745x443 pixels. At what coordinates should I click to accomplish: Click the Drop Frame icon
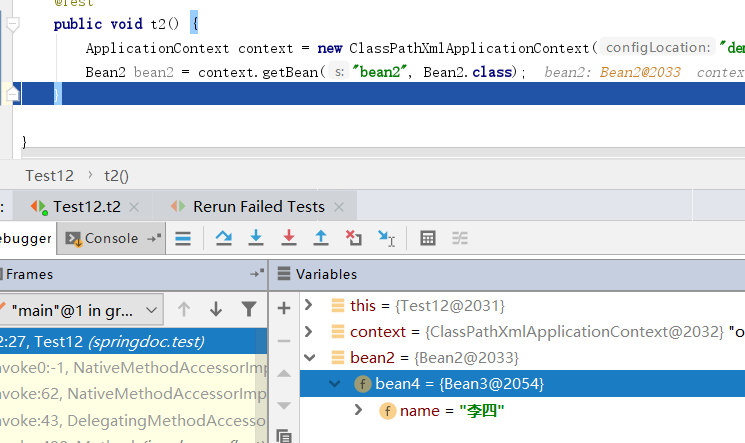pyautogui.click(x=353, y=238)
